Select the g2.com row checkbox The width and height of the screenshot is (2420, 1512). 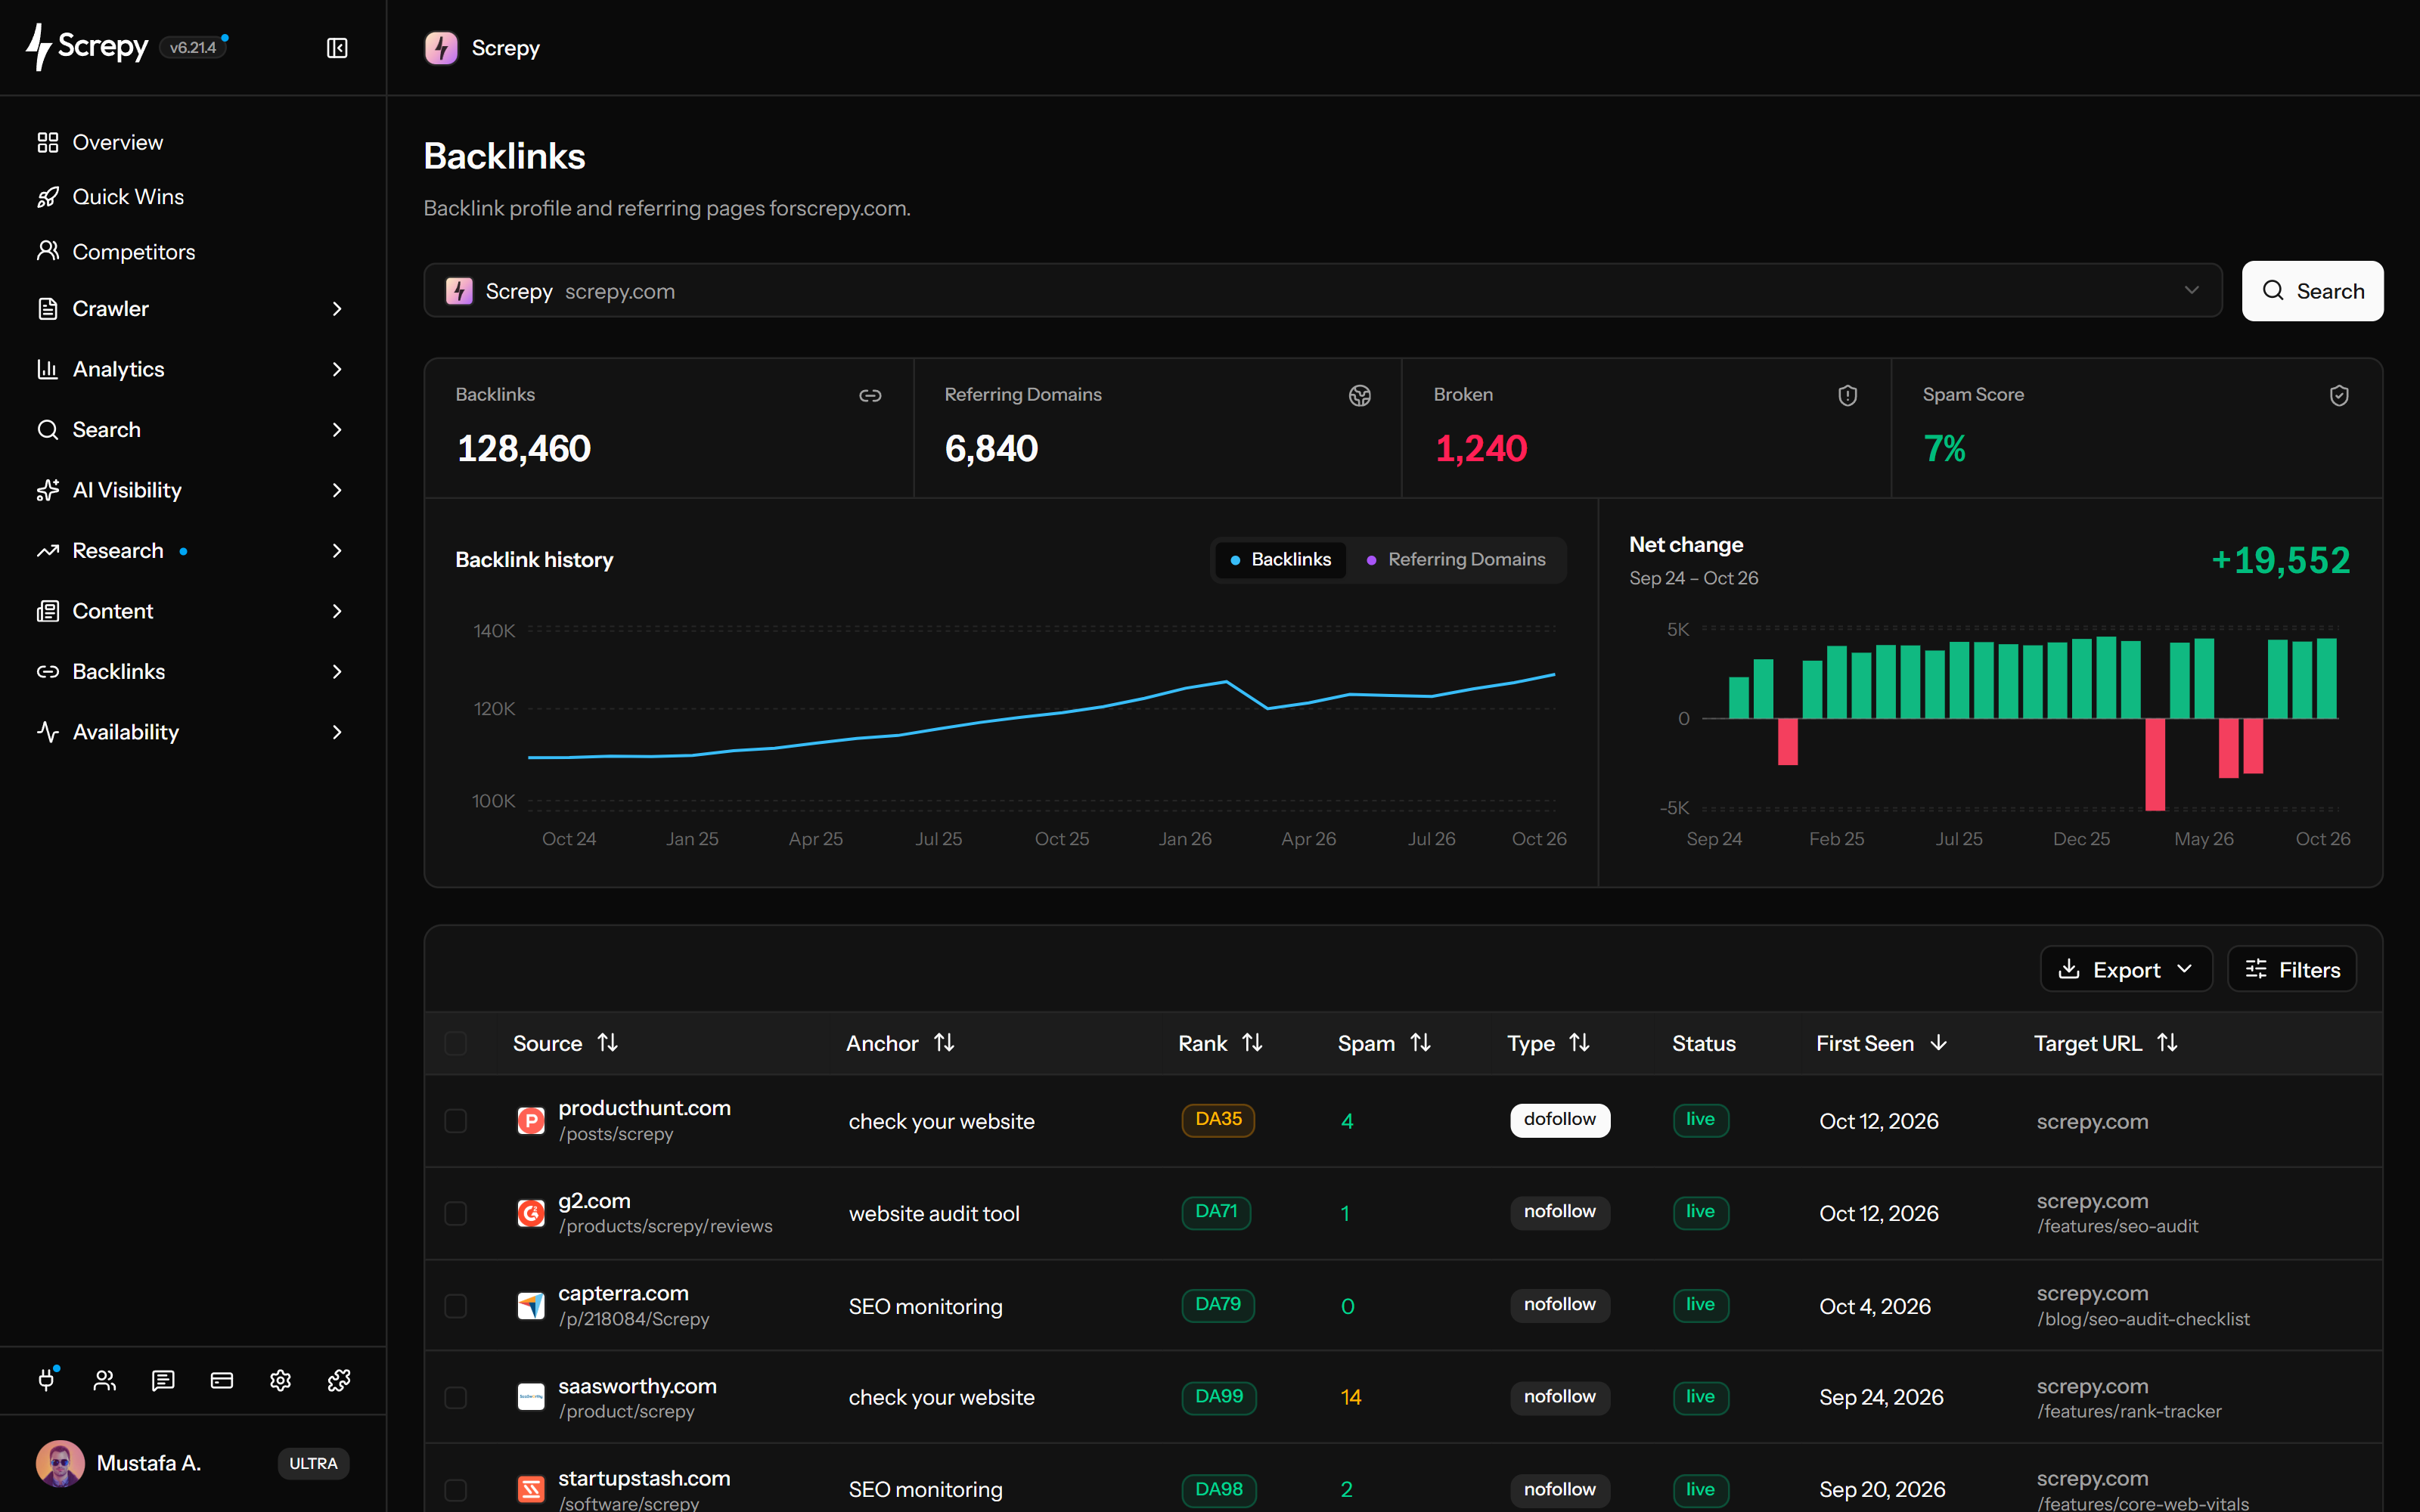point(455,1213)
